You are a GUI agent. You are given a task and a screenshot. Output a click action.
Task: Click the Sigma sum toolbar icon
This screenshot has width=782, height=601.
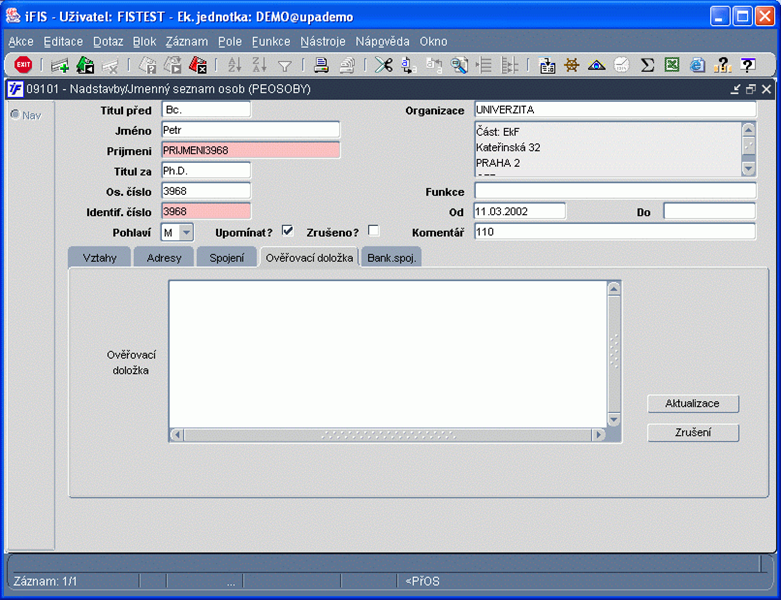647,65
